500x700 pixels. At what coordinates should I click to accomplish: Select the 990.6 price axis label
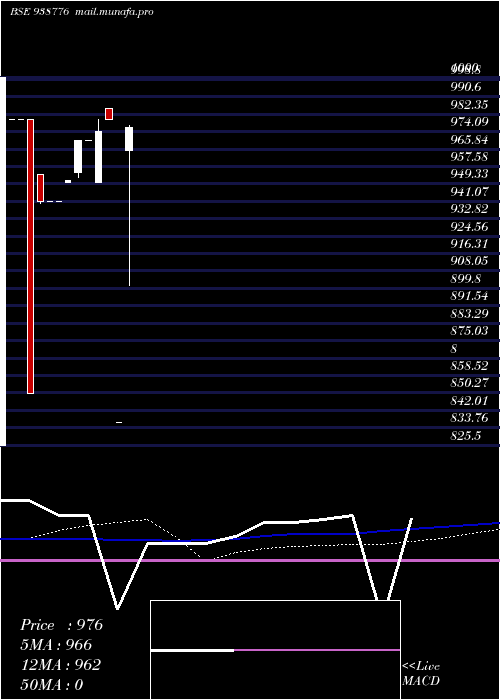point(465,87)
